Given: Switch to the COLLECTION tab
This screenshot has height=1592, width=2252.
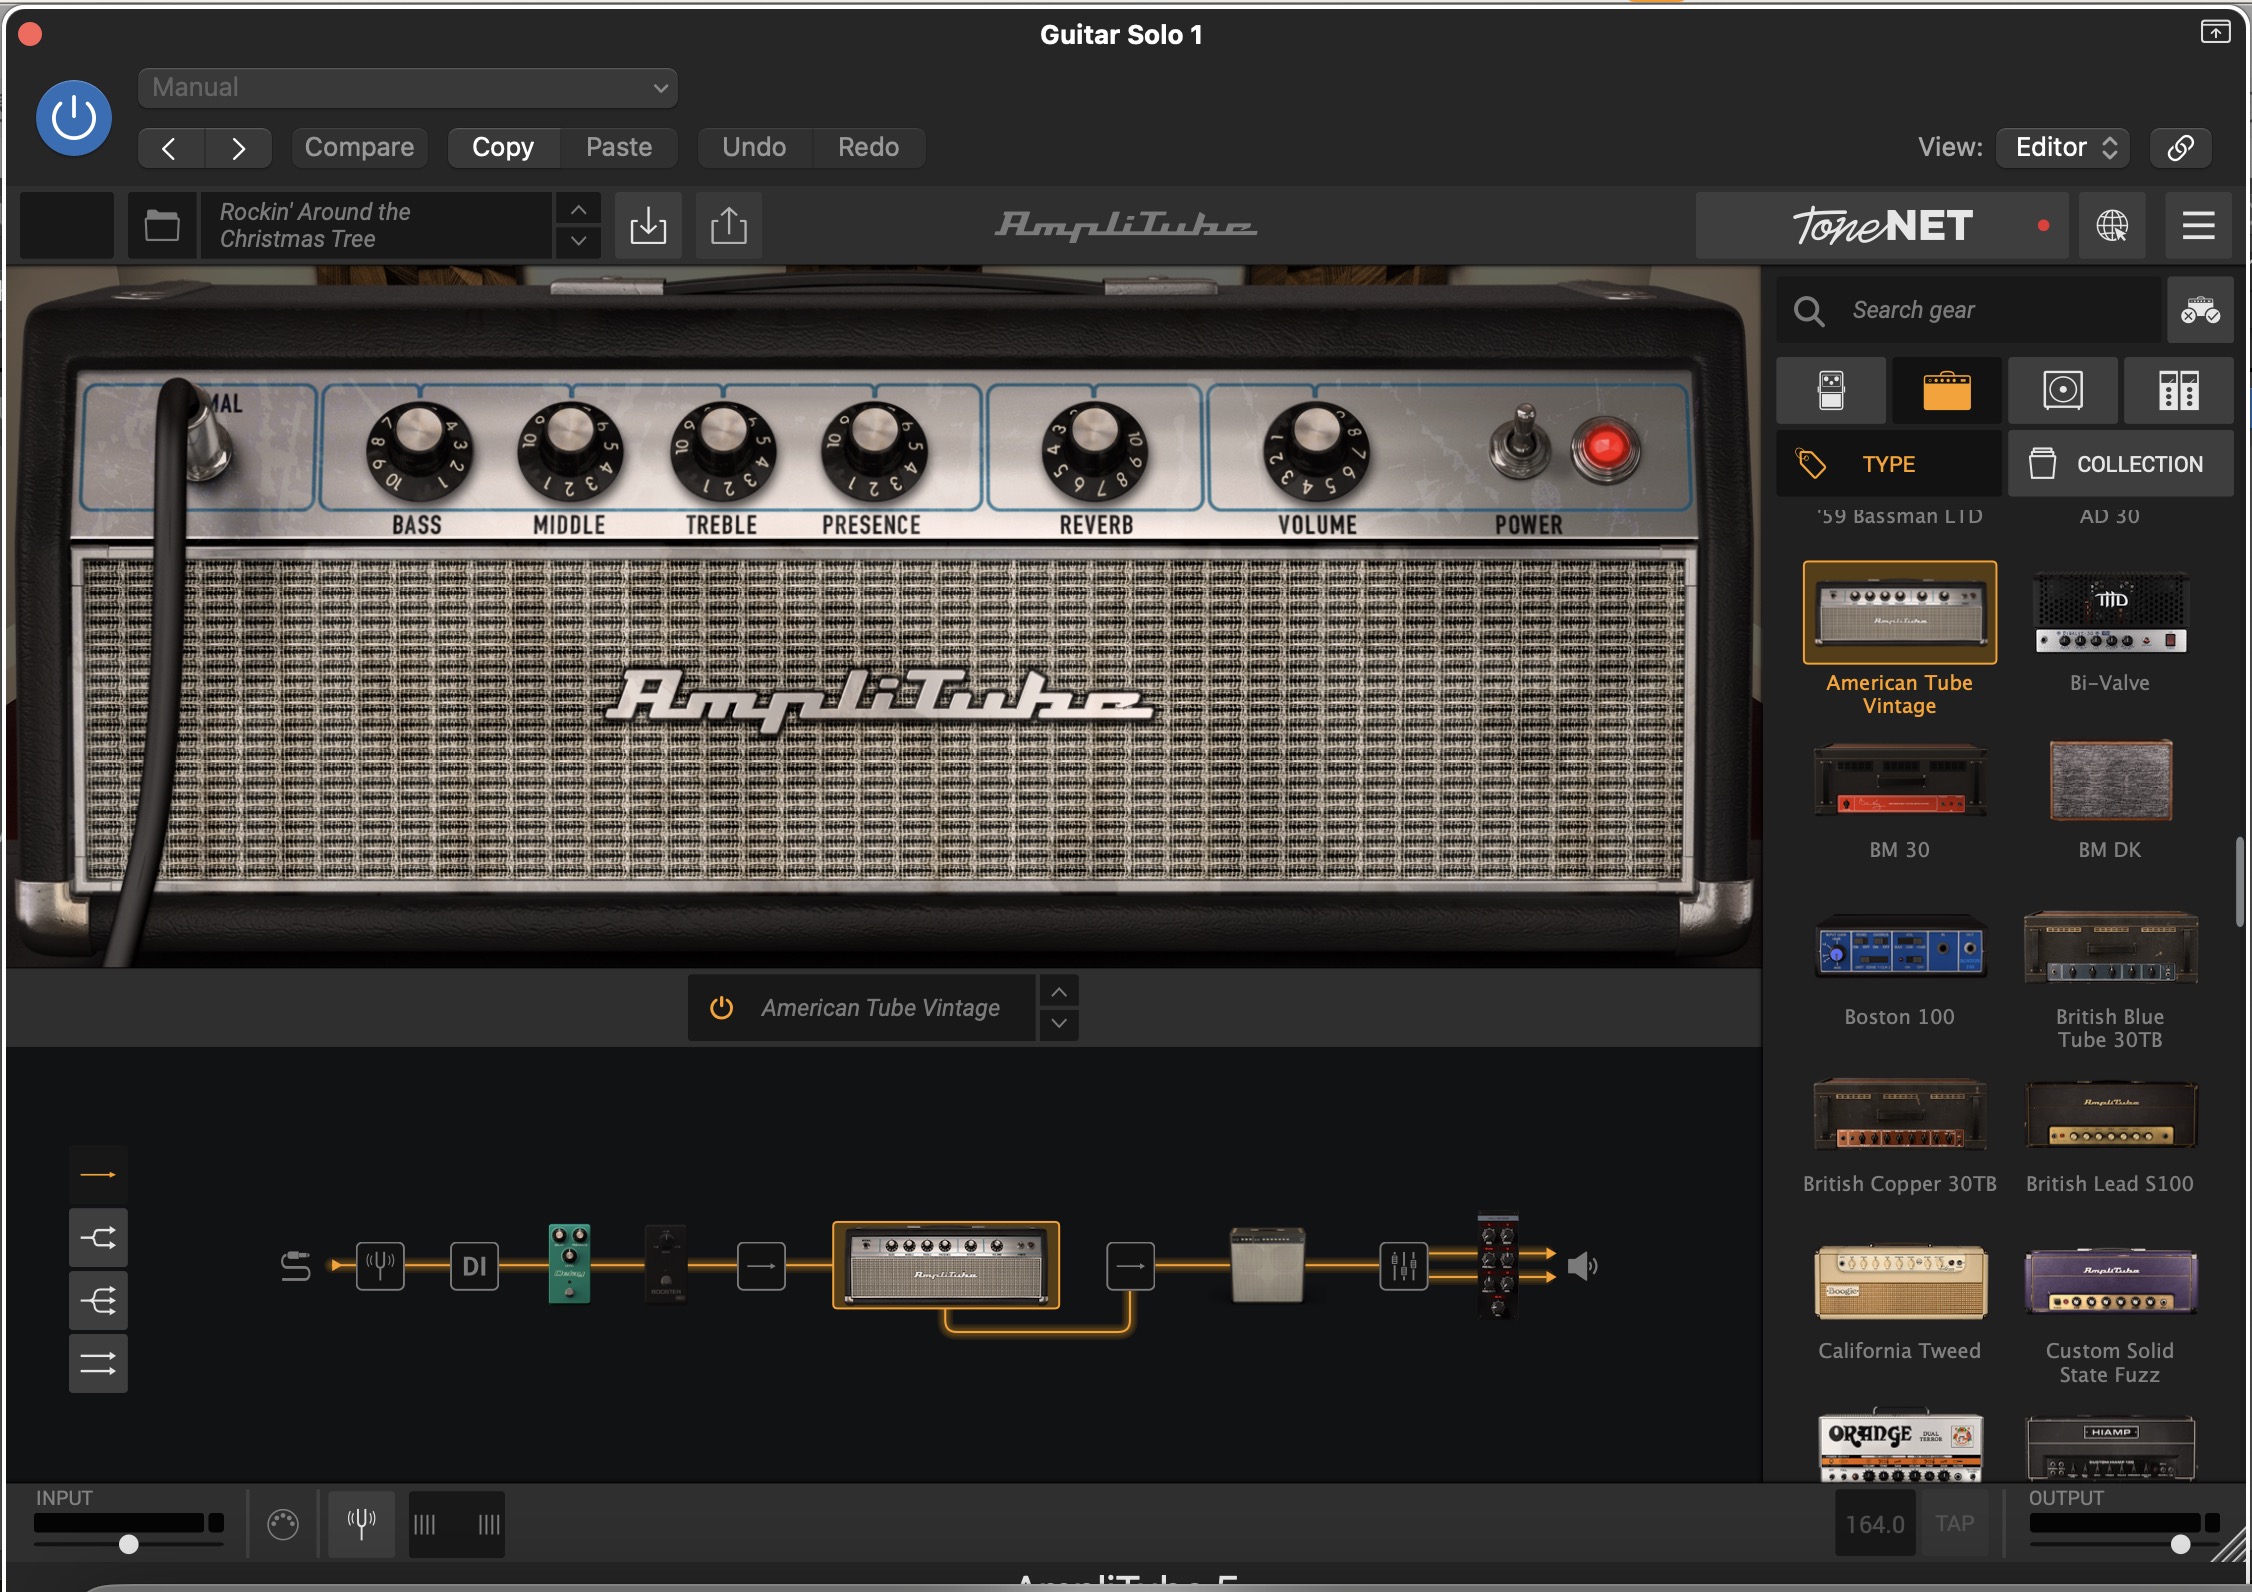Looking at the screenshot, I should 2121,464.
